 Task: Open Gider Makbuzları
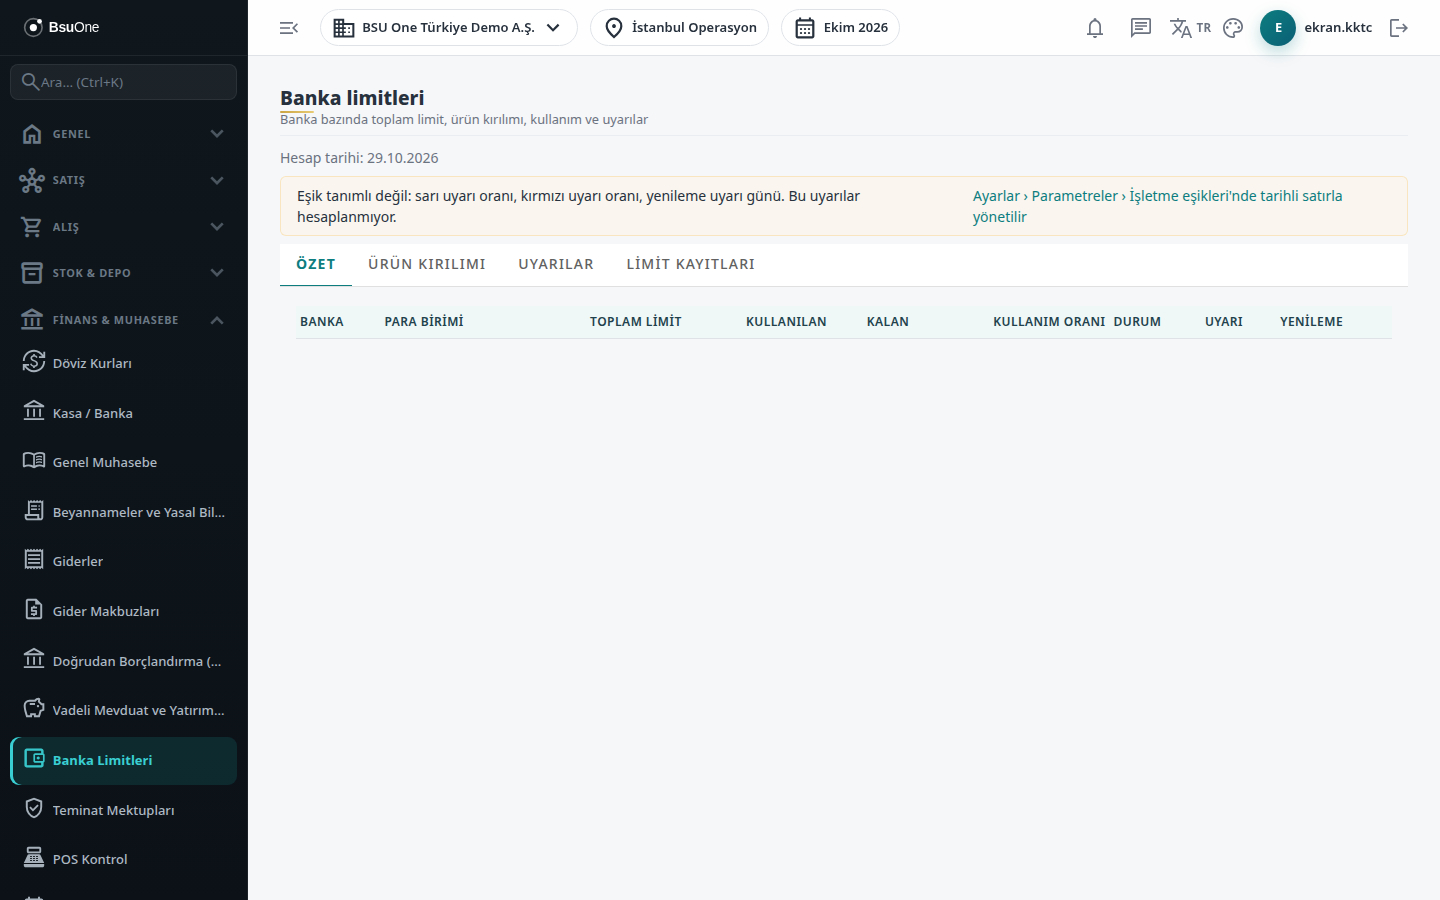124,611
